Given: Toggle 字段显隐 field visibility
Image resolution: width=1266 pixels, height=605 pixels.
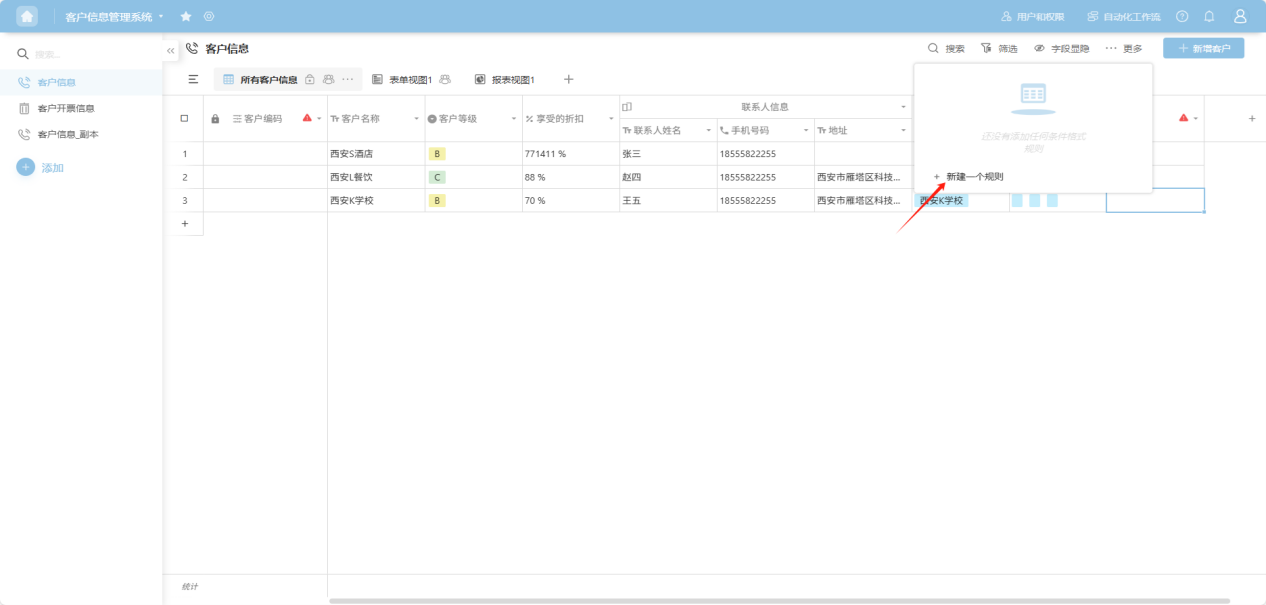Looking at the screenshot, I should click(1061, 48).
